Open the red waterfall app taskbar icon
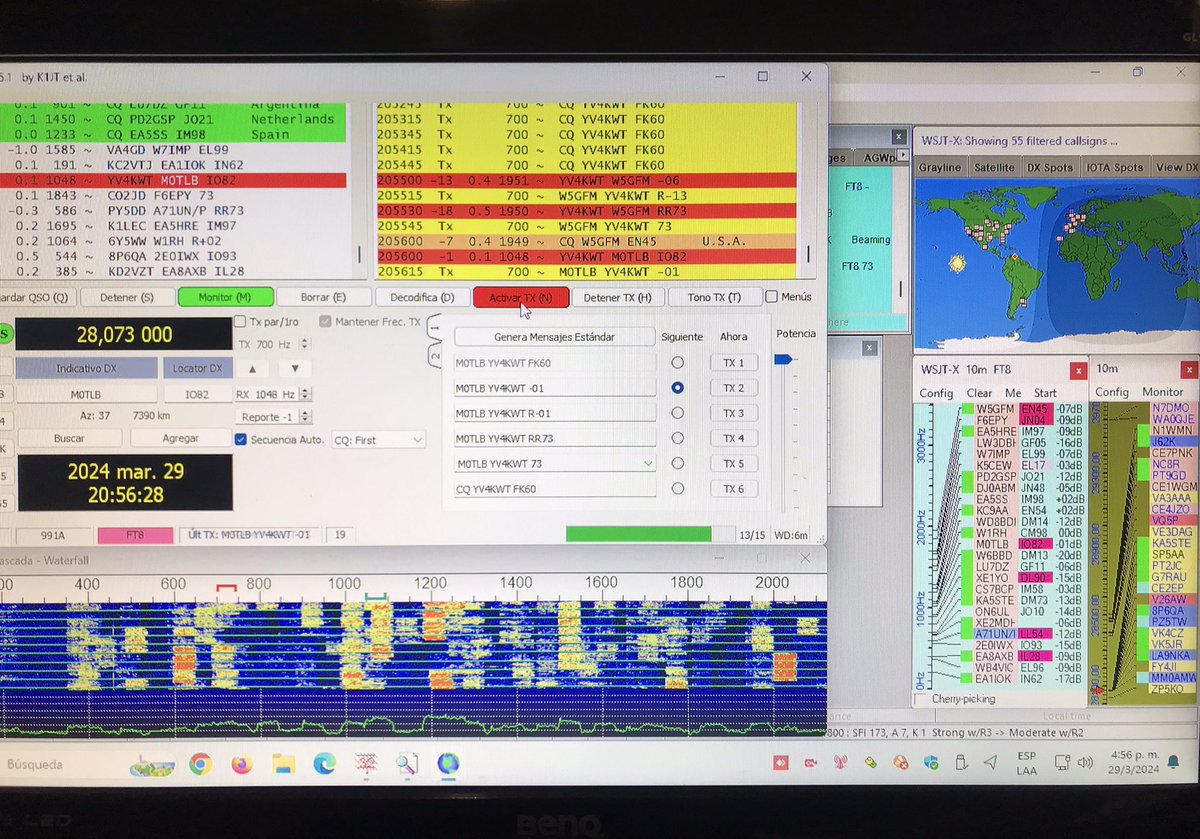This screenshot has height=839, width=1200. [x=365, y=765]
